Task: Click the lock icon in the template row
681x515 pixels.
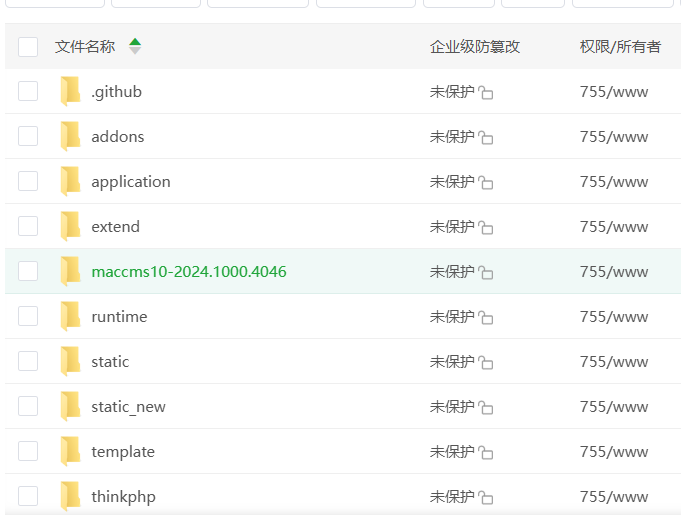Action: click(486, 453)
